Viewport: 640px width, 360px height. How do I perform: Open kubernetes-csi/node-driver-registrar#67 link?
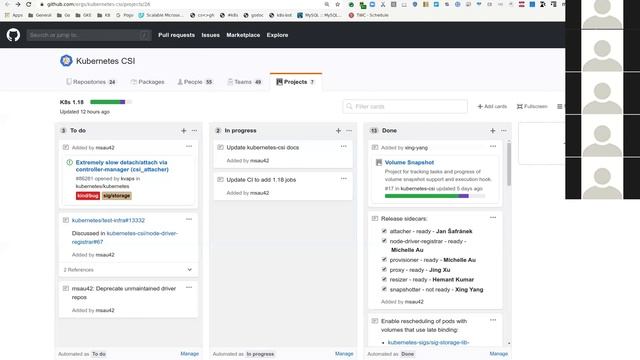(124, 238)
